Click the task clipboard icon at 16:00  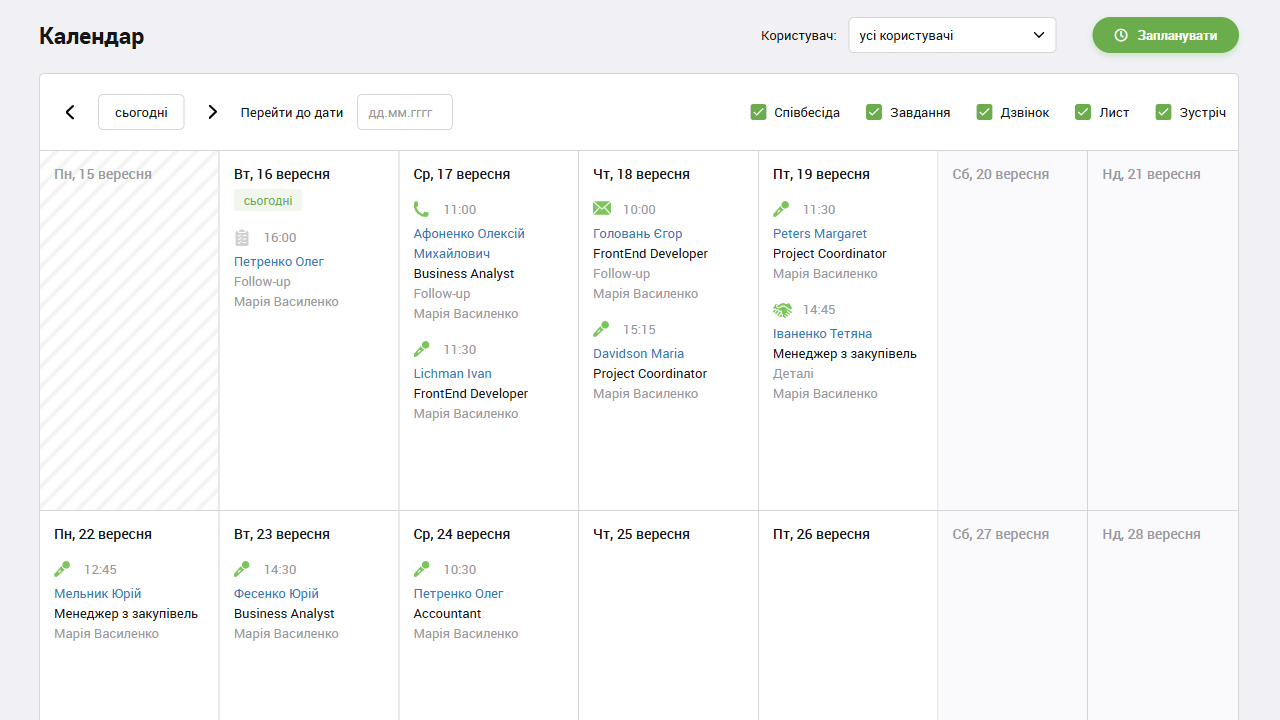coord(242,238)
